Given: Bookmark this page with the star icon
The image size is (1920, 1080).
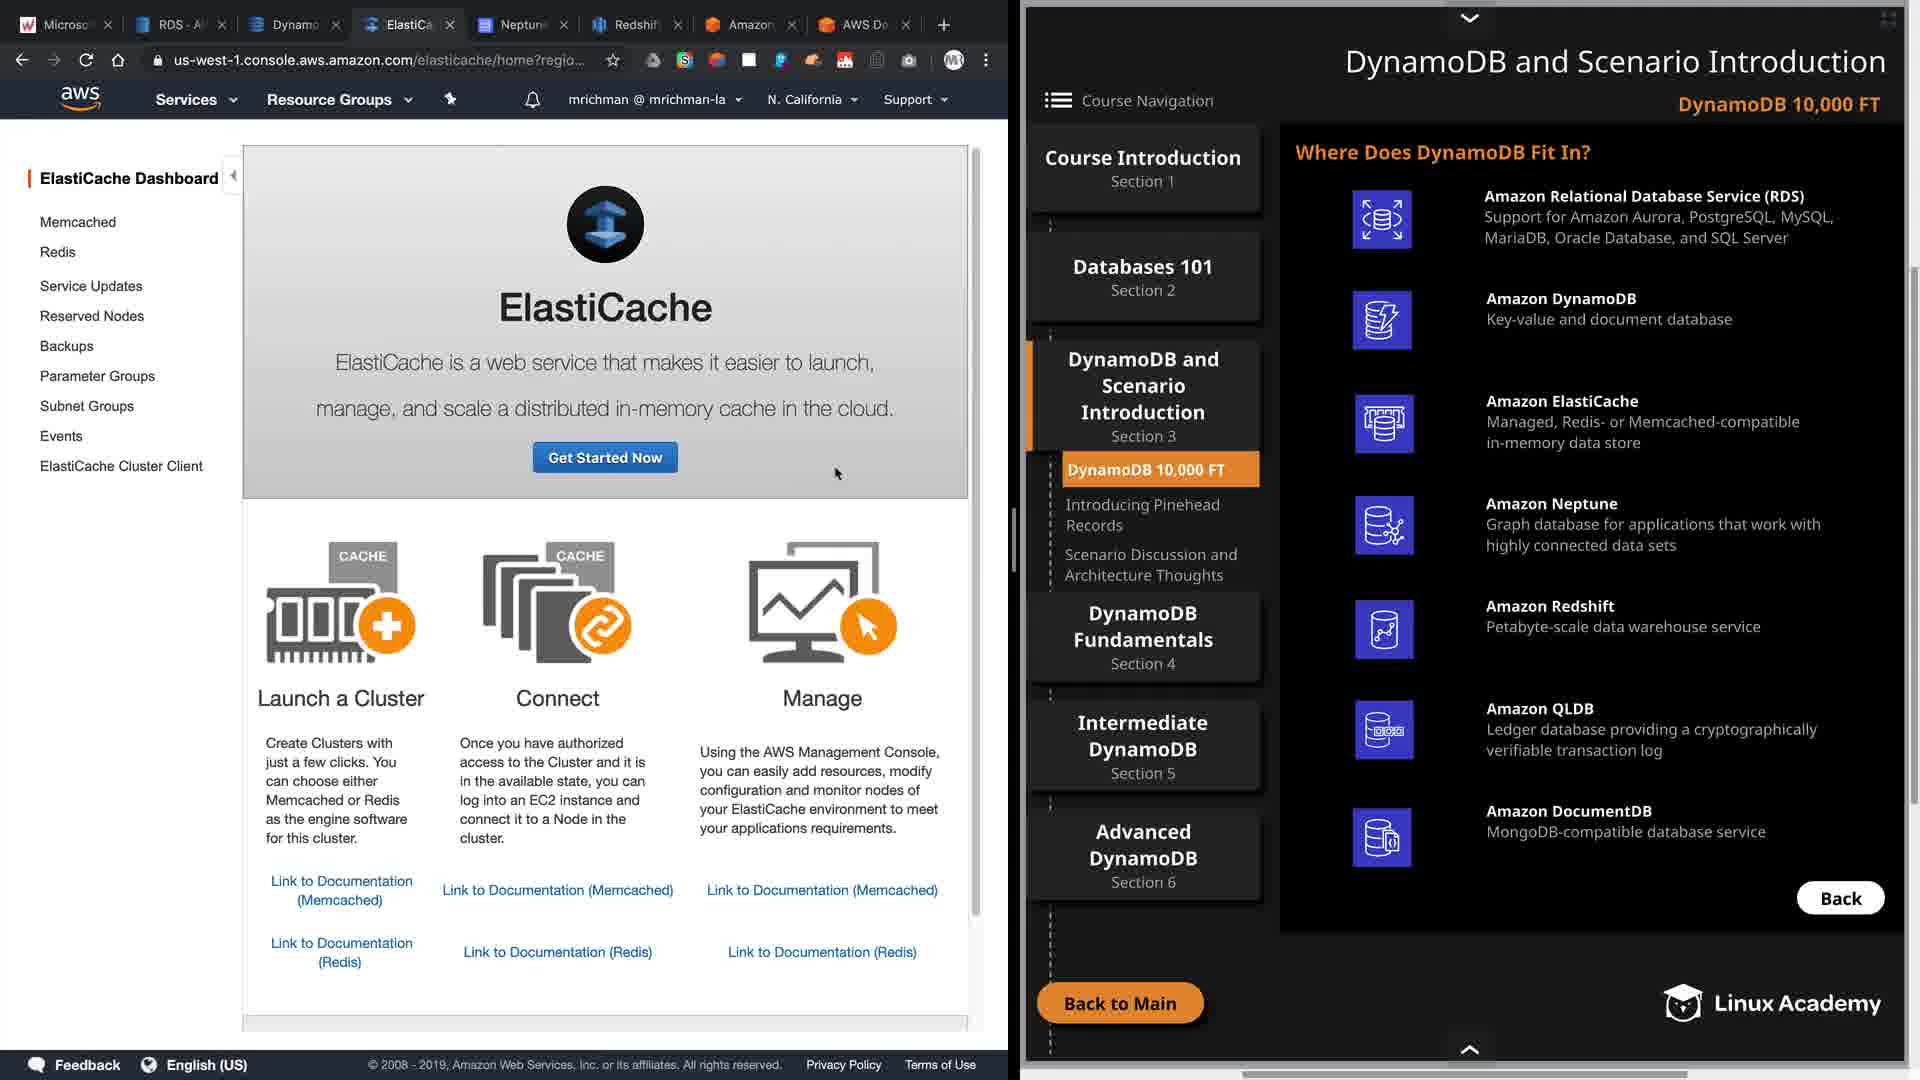Looking at the screenshot, I should [612, 60].
